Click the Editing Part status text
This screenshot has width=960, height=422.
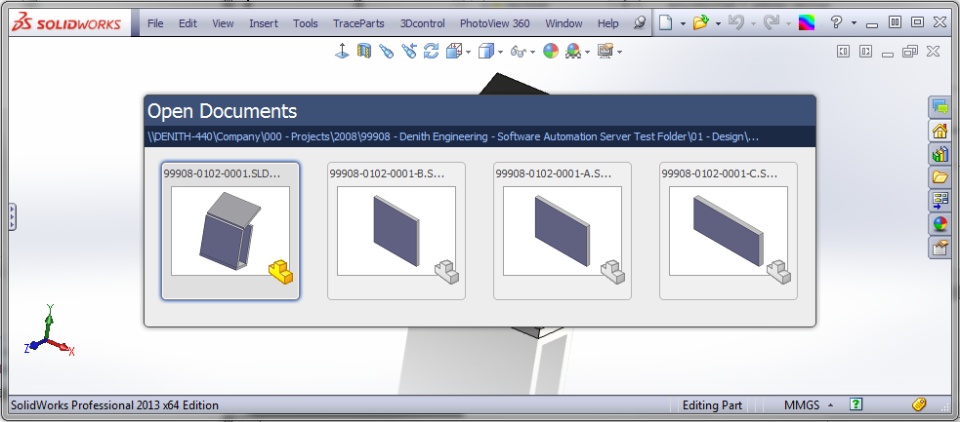click(x=712, y=405)
